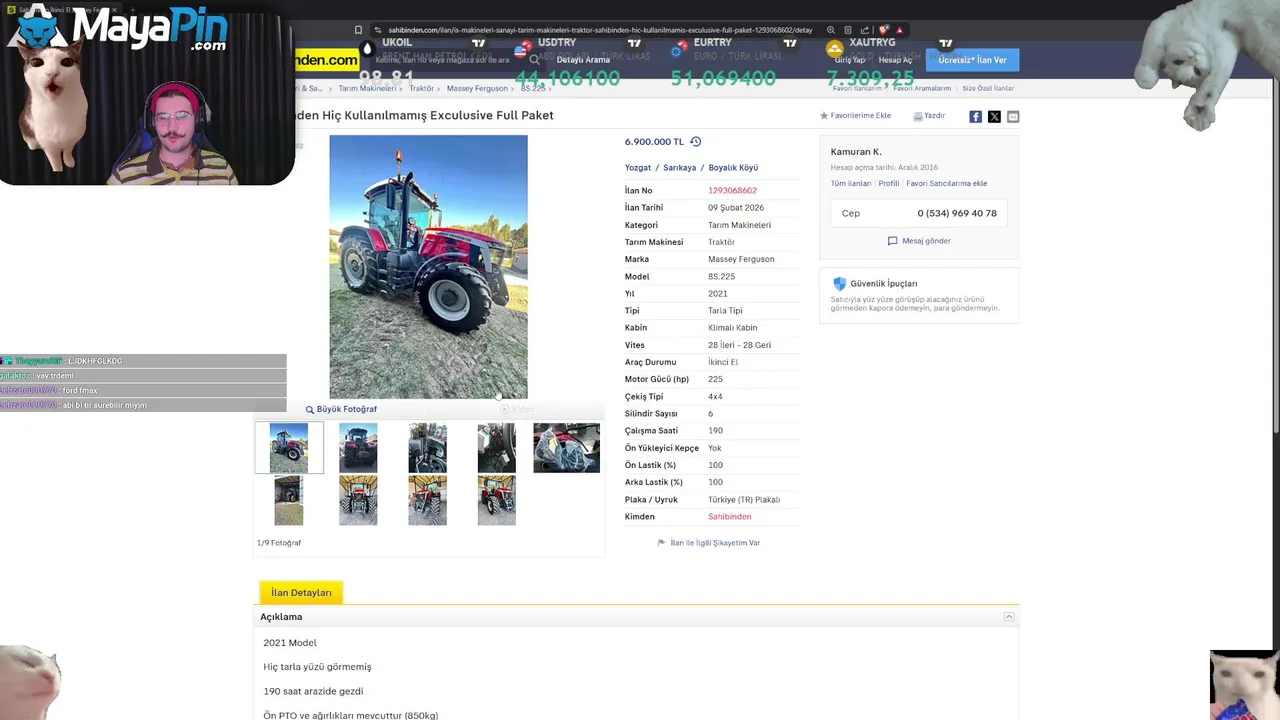Screen dimensions: 1280x720
Task: Open the Massey Ferguson breadcrumb
Action: (477, 88)
